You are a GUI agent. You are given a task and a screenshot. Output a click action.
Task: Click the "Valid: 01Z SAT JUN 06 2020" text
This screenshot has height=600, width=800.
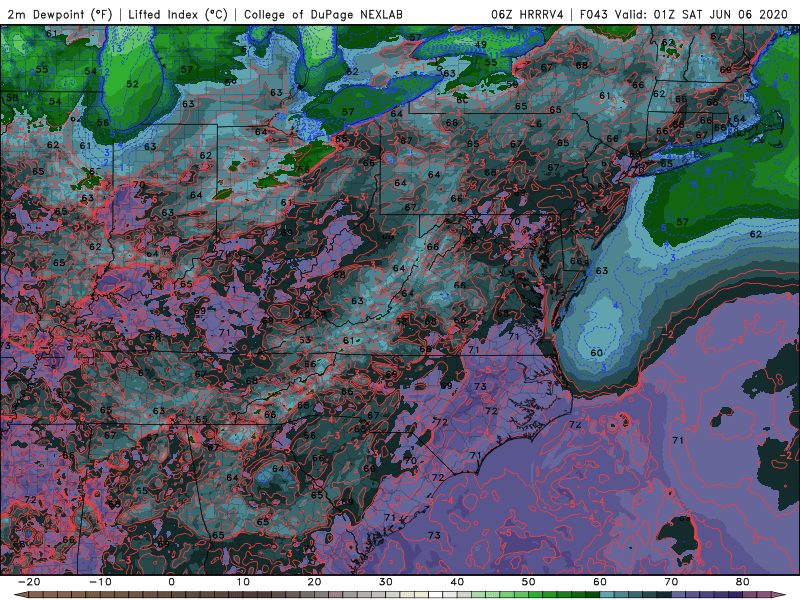click(702, 14)
